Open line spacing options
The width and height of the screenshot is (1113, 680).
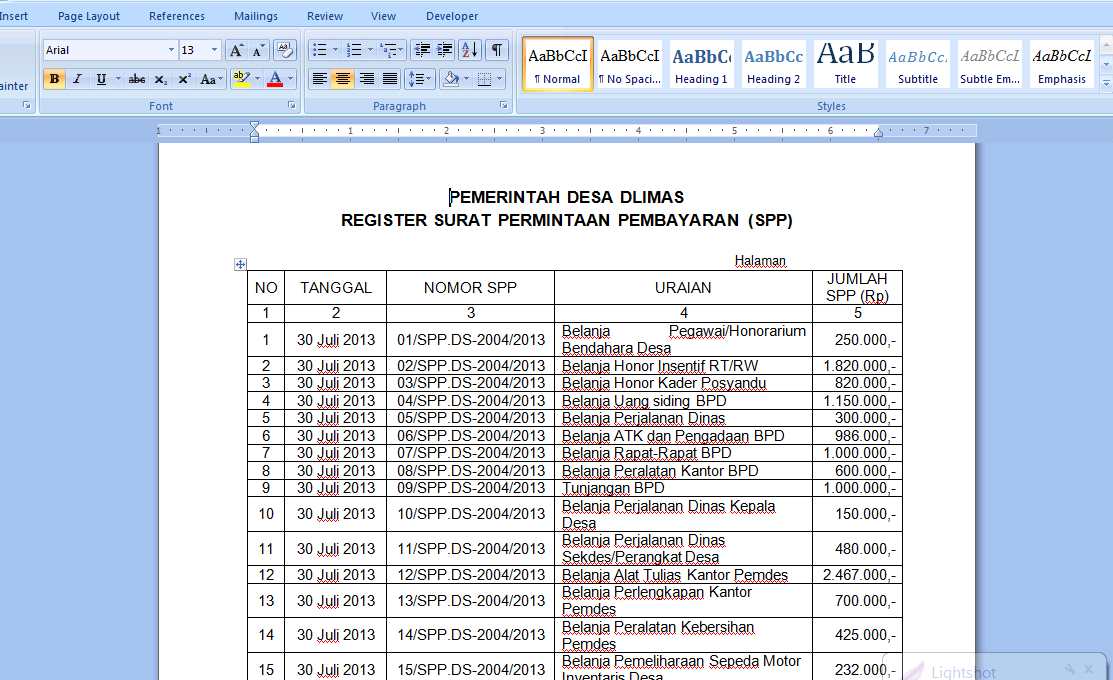[420, 79]
